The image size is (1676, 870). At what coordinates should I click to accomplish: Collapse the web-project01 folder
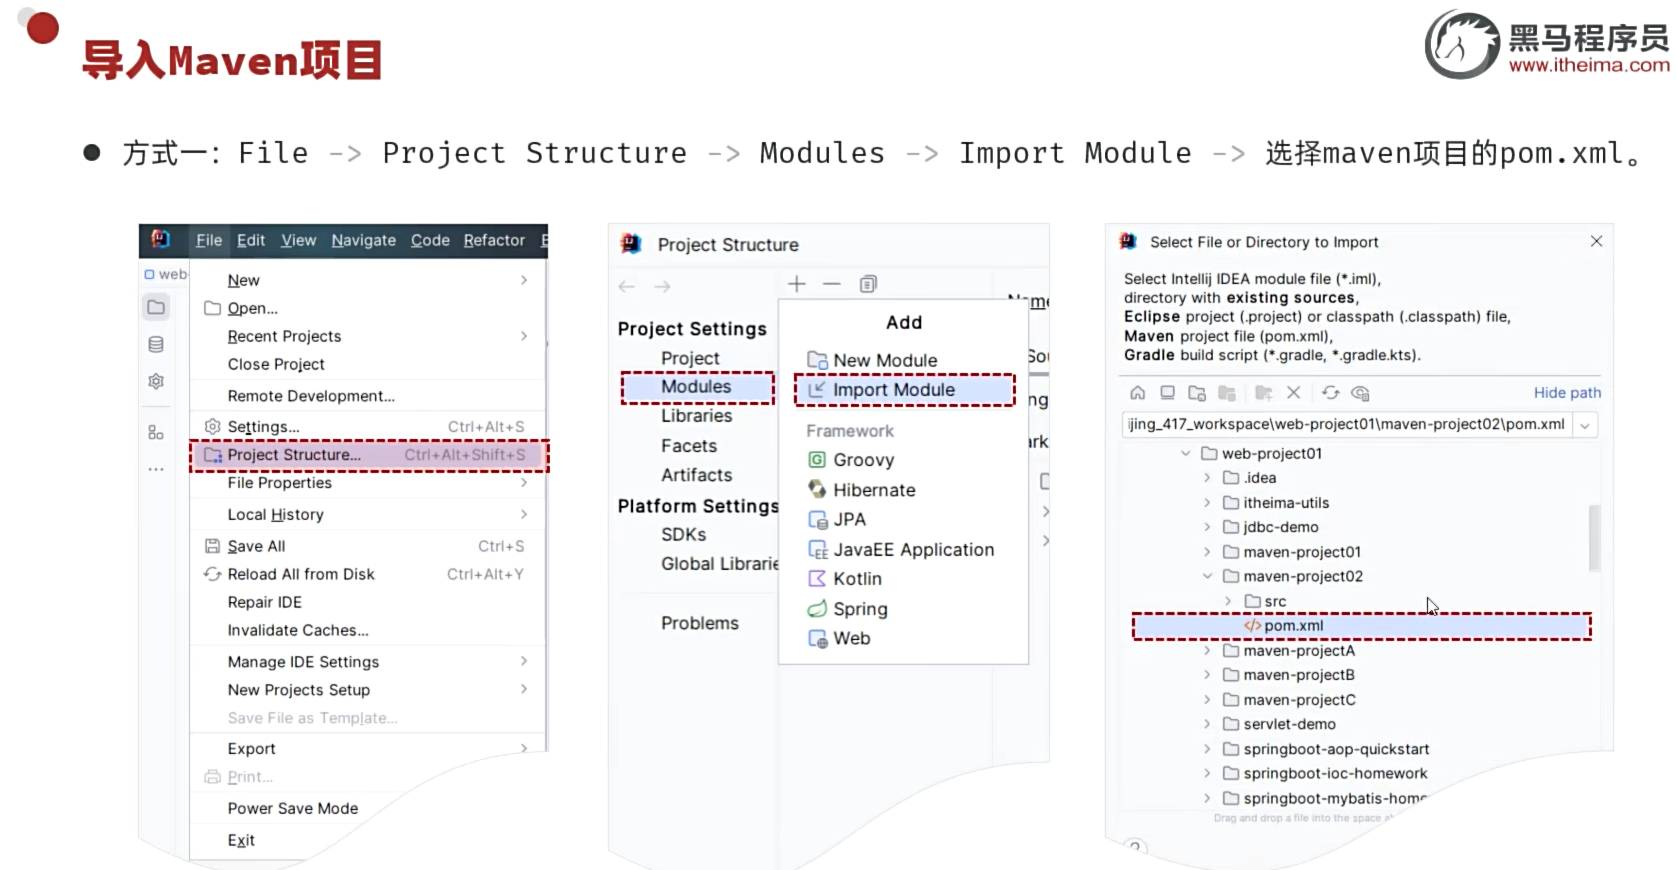[x=1186, y=453]
